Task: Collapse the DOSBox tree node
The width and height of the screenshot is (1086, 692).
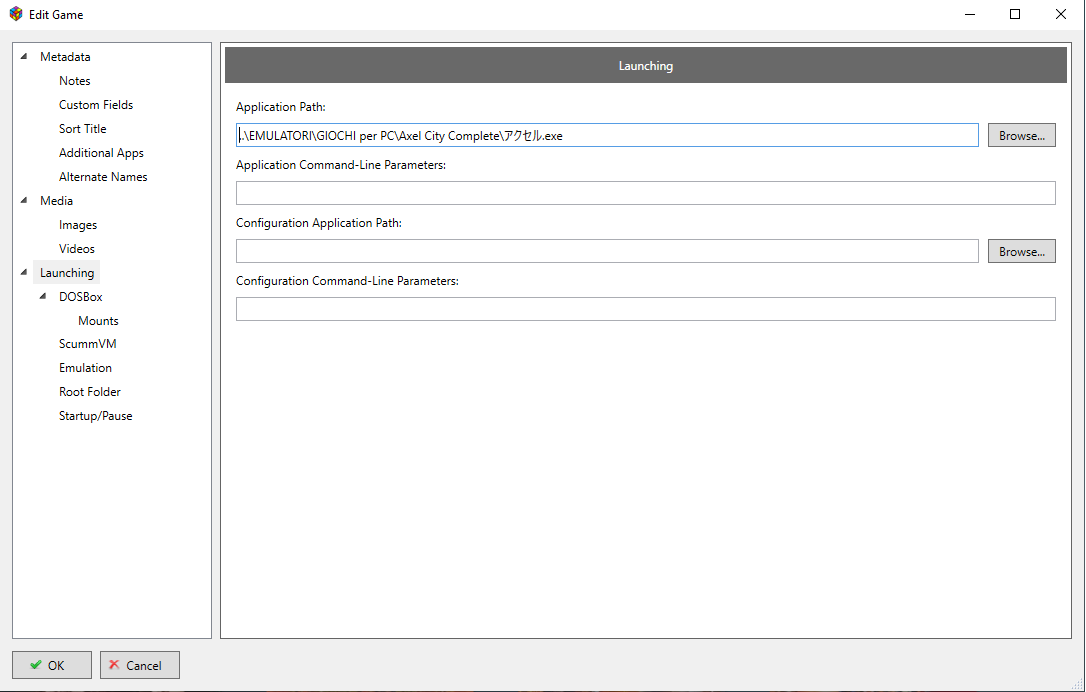Action: (43, 296)
